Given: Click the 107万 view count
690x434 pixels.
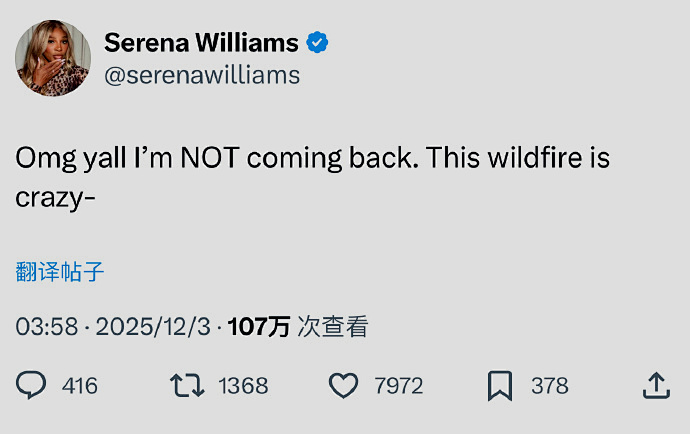Looking at the screenshot, I should (259, 326).
